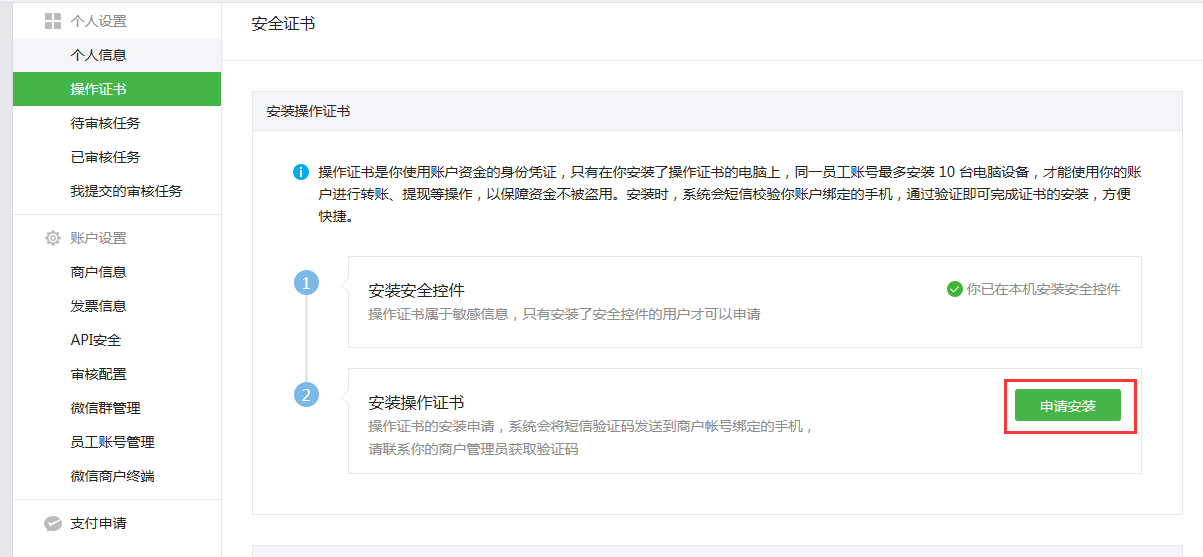Screen dimensions: 1203x557
Task: Navigate to 商户信息
Action: click(x=98, y=272)
